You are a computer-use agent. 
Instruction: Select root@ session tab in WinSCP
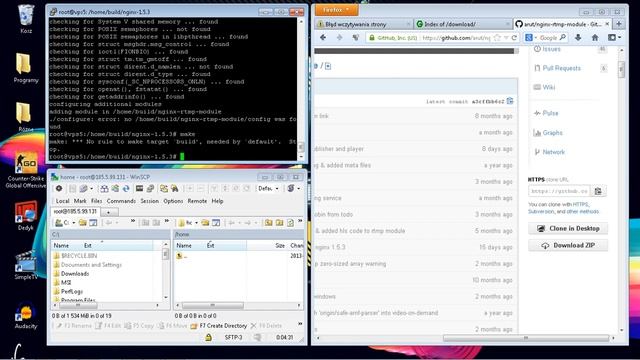tap(76, 211)
